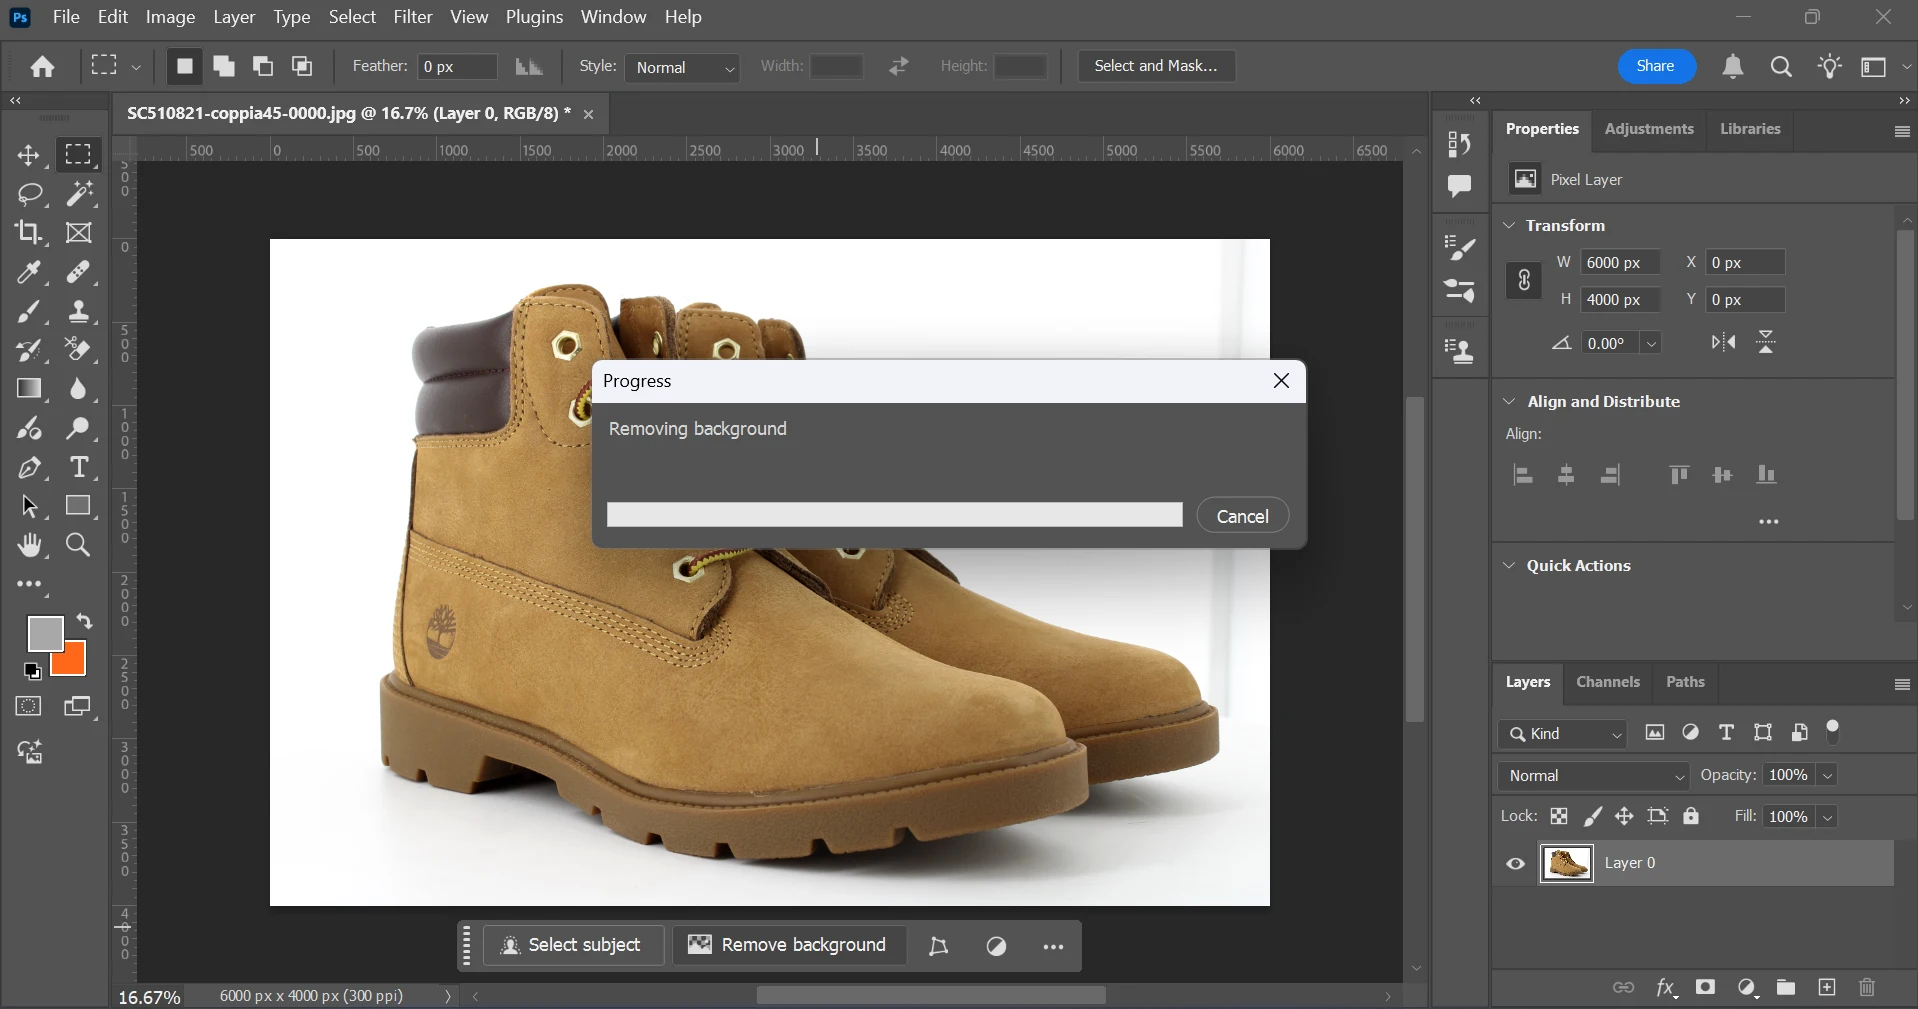The image size is (1918, 1009).
Task: Collapse the Quick Actions section
Action: click(x=1509, y=565)
